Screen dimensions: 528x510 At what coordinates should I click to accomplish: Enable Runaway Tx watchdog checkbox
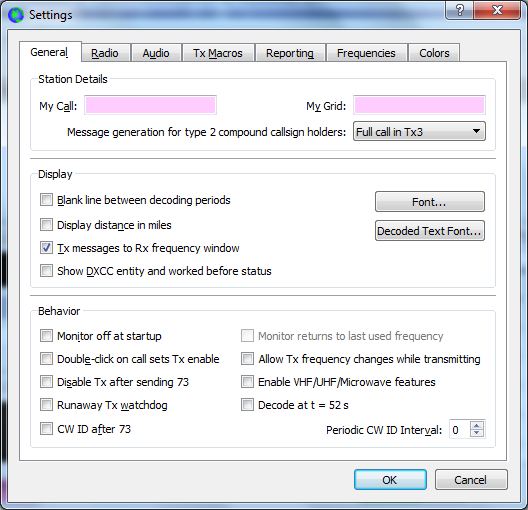[x=46, y=405]
